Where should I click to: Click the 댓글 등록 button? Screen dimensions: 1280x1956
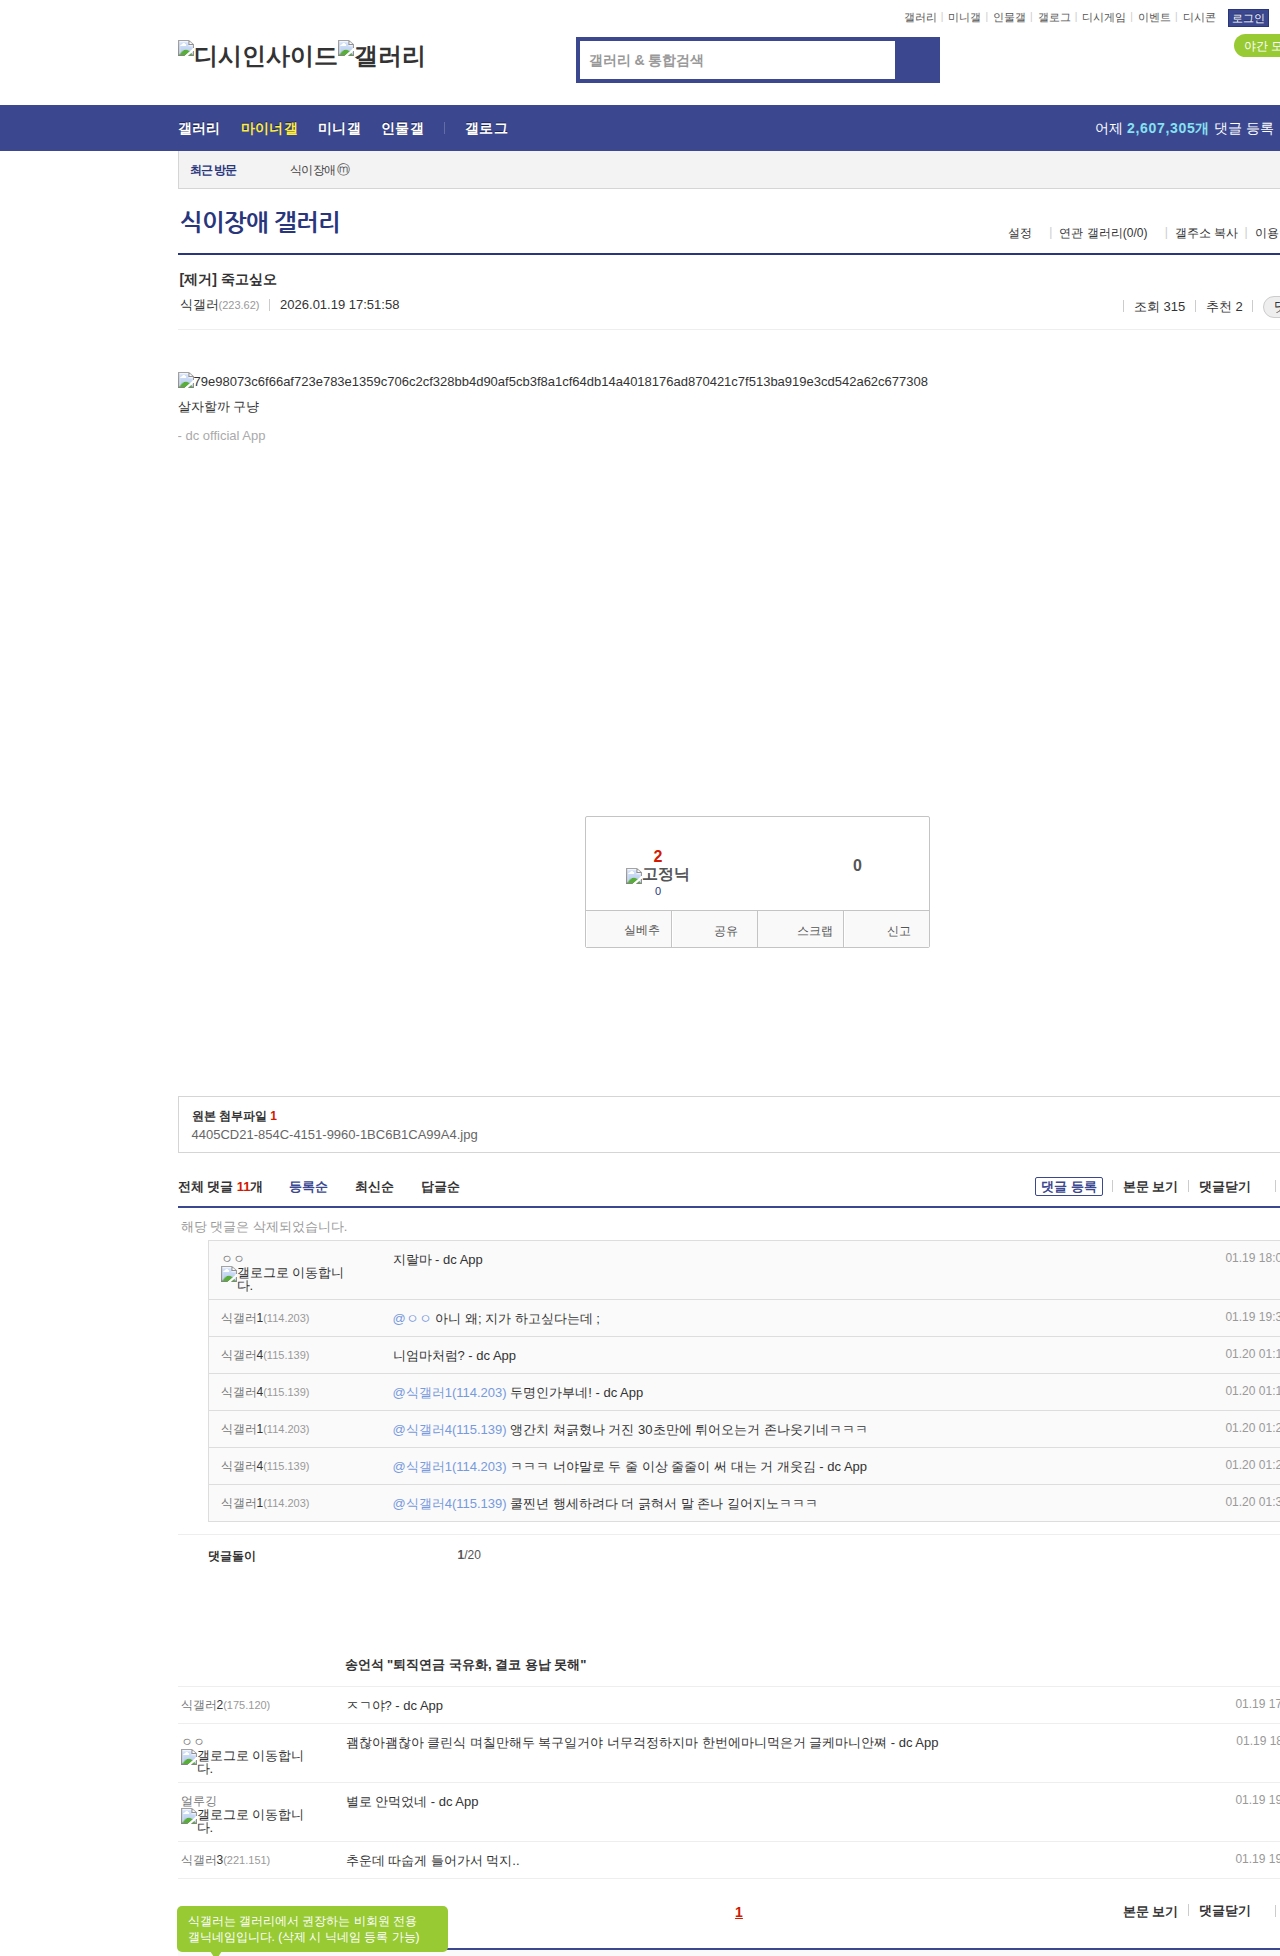pos(1069,1187)
